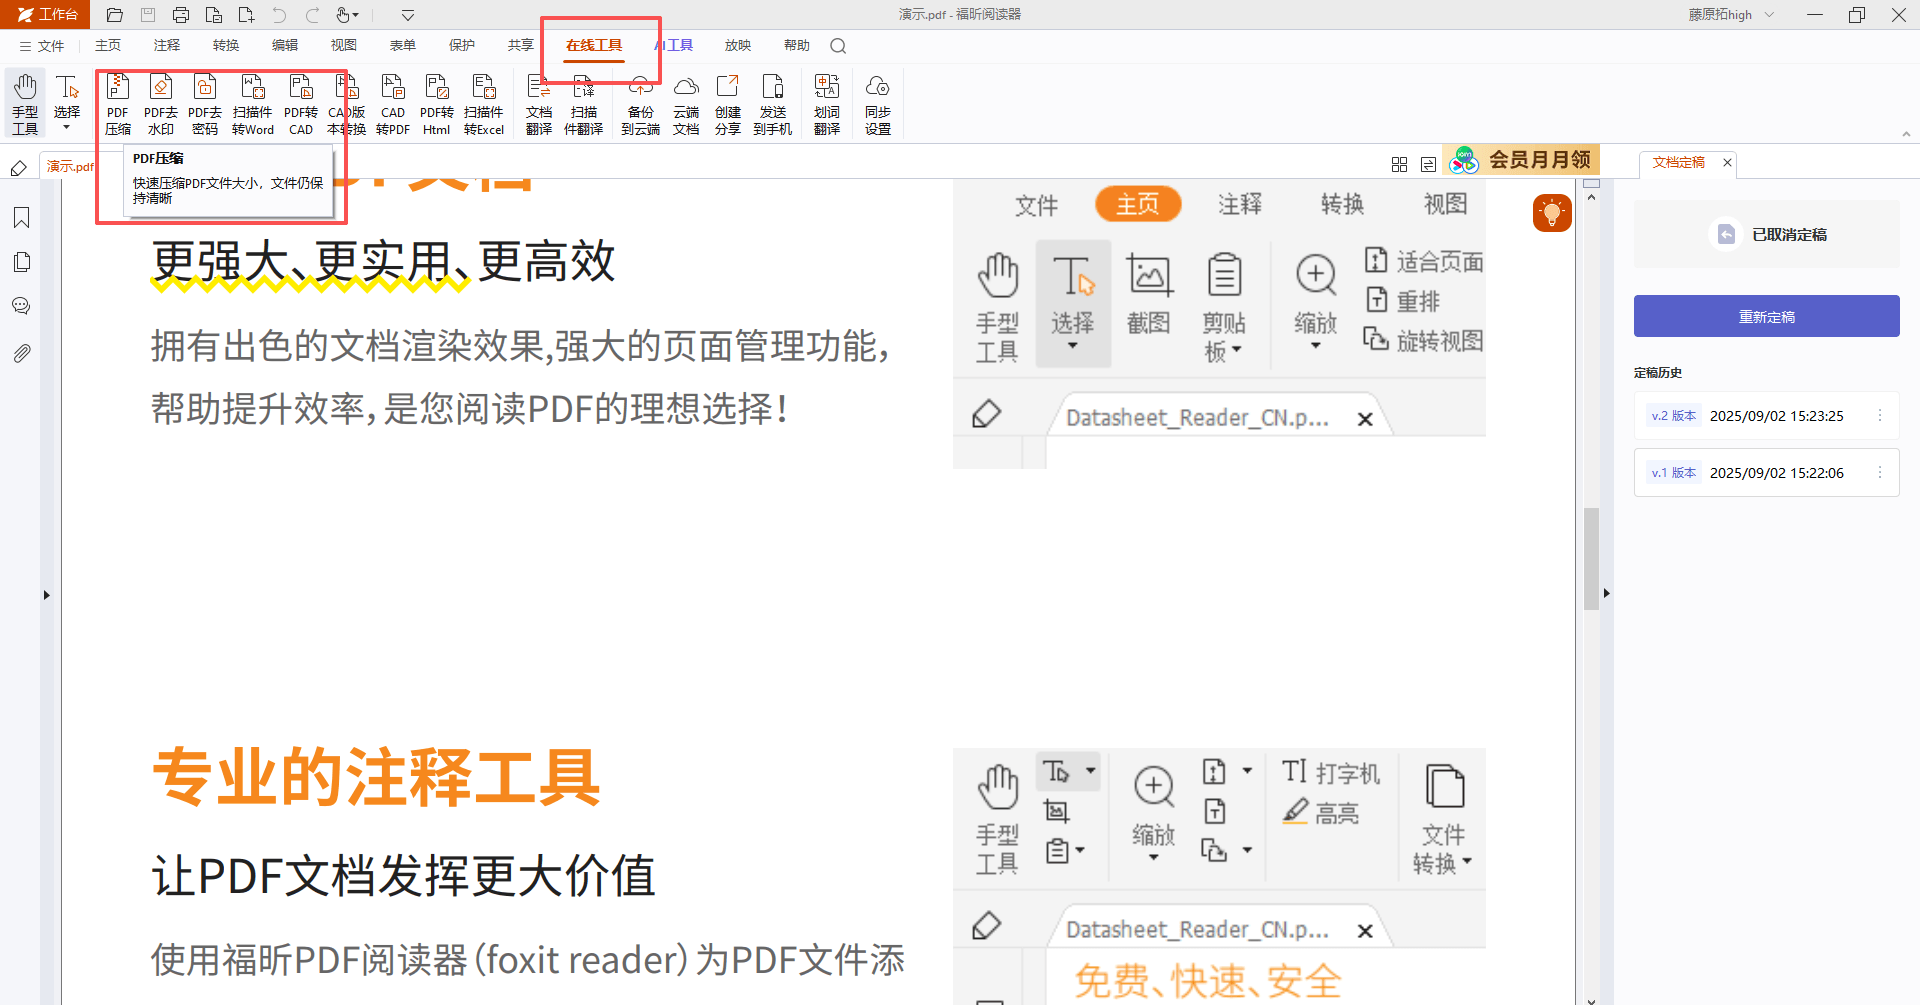This screenshot has width=1920, height=1005.
Task: Open the quick access toolbar customize dropdown
Action: (x=408, y=15)
